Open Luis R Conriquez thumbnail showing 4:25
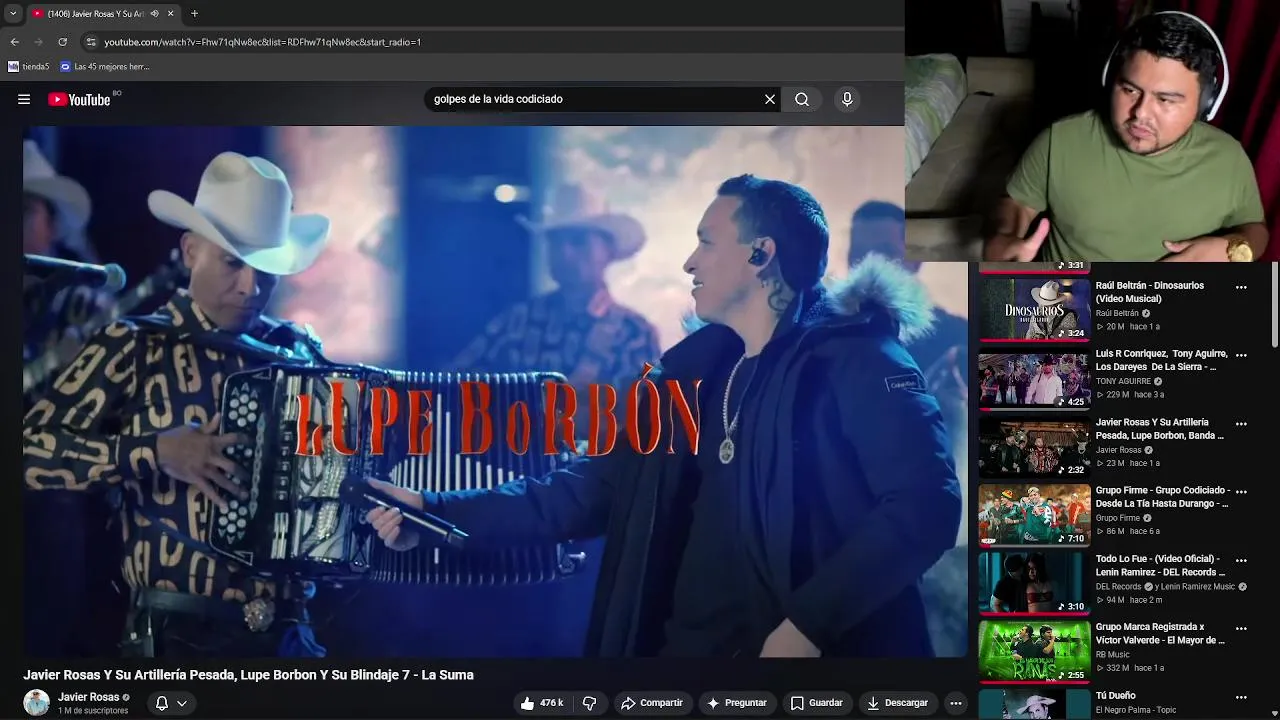This screenshot has width=1280, height=720. (1034, 378)
